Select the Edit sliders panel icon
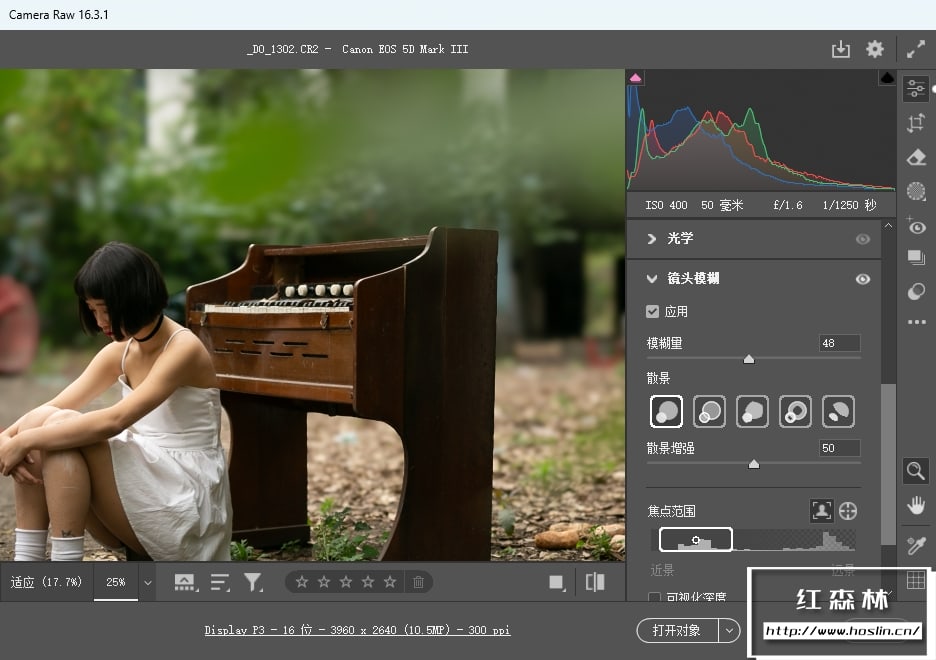Image resolution: width=936 pixels, height=660 pixels. pos(916,88)
